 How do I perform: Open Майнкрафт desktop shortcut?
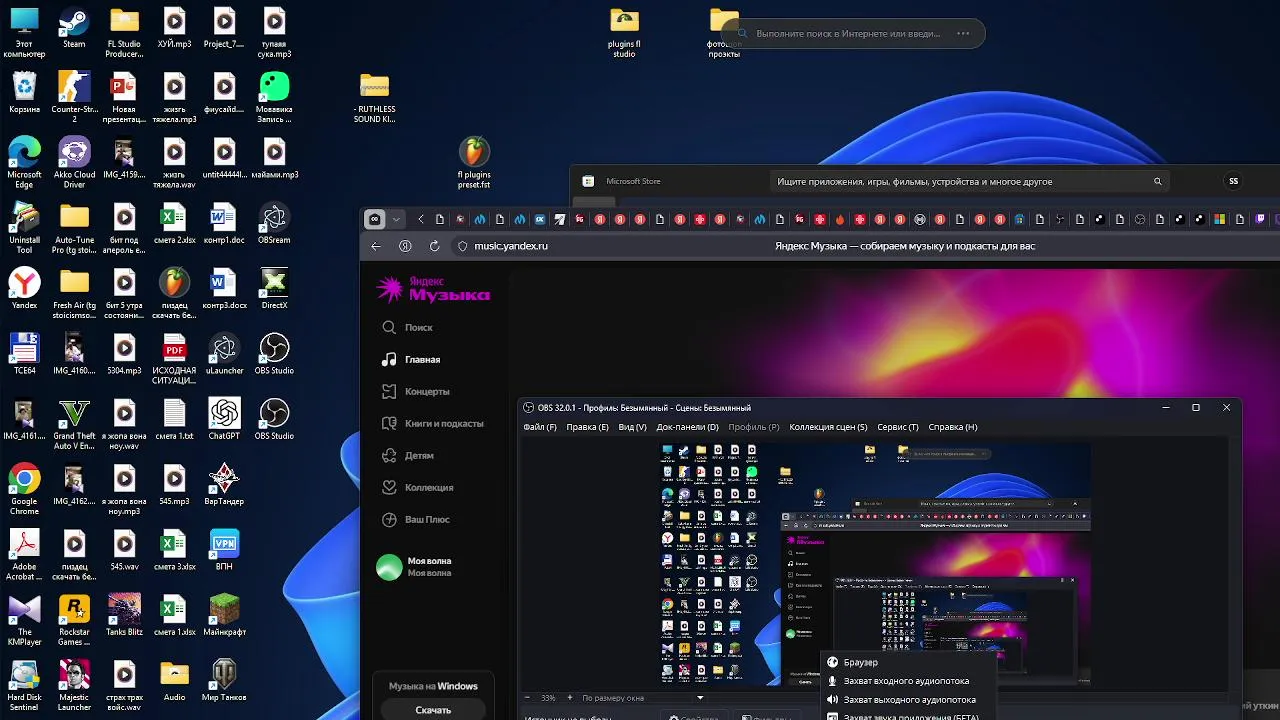224,615
